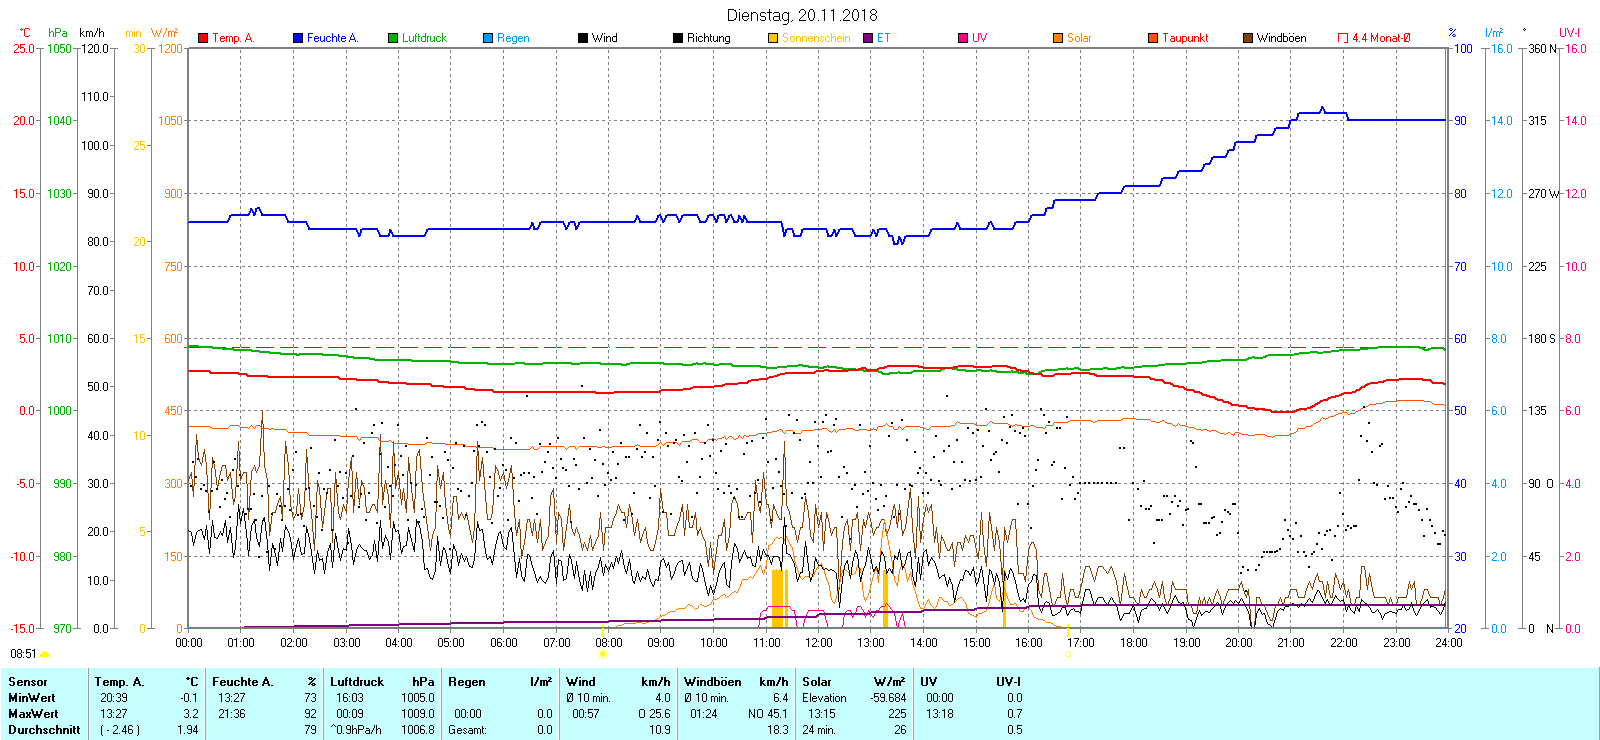Click the Taupunkt legend label
1600x740 pixels.
point(1185,38)
